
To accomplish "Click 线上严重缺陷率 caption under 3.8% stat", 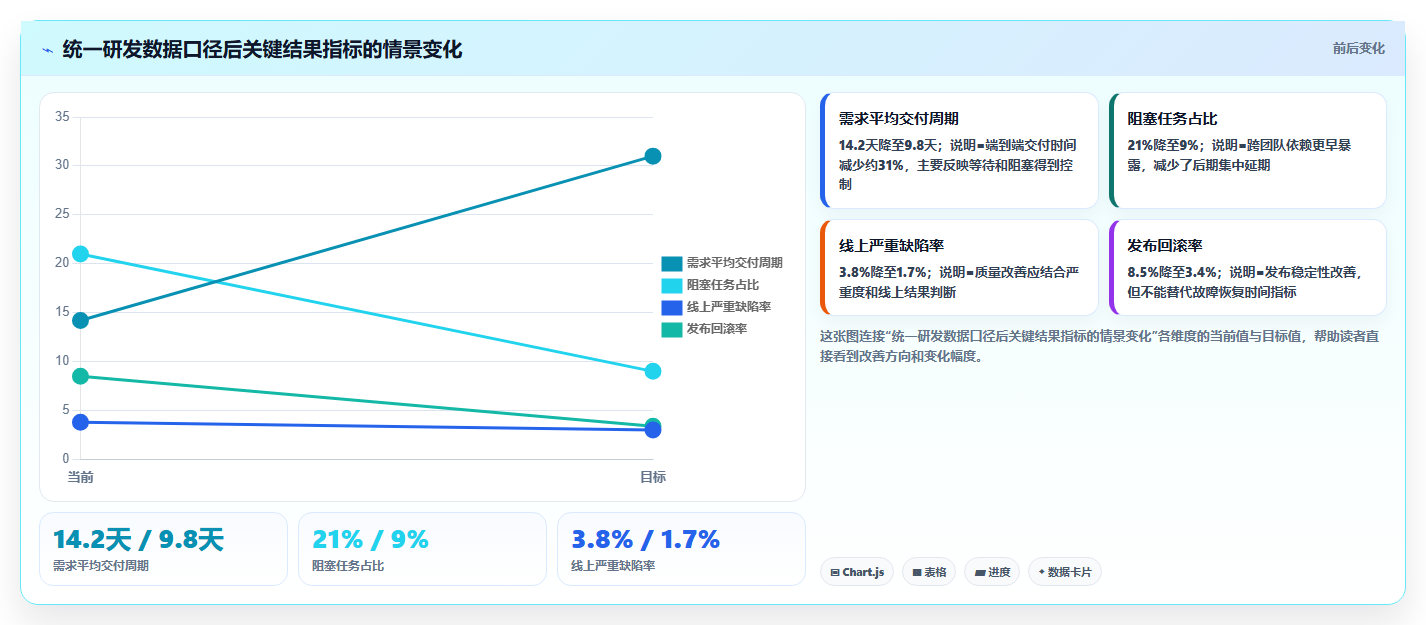I will point(613,566).
